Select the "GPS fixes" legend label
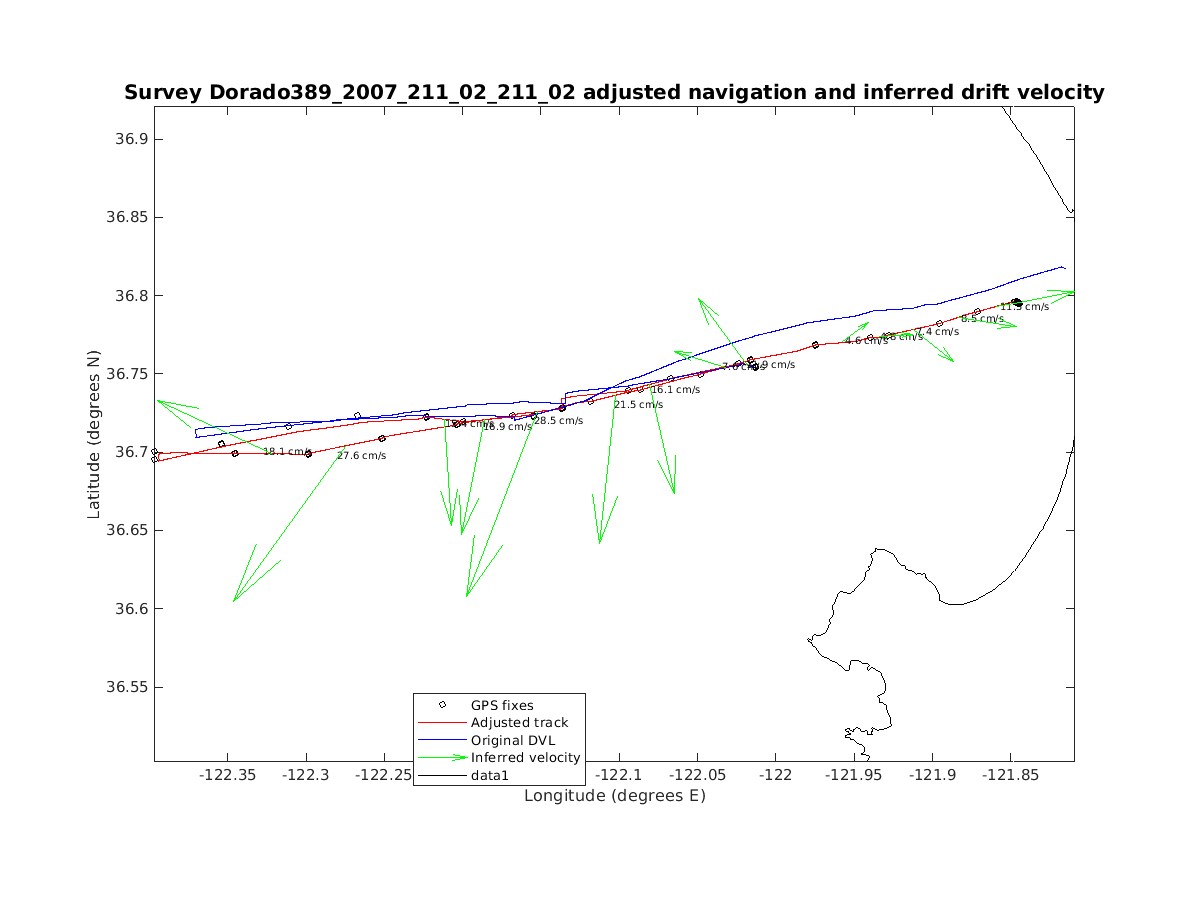The width and height of the screenshot is (1188, 900). click(502, 705)
